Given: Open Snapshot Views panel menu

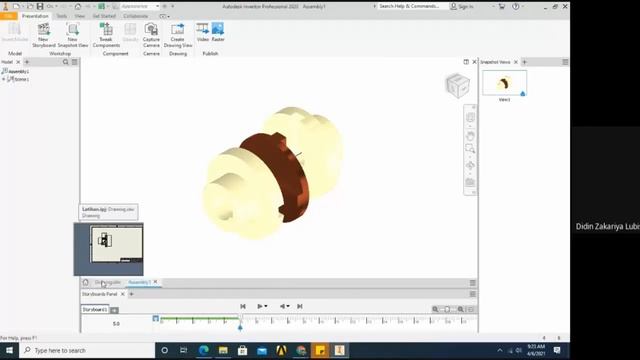Looking at the screenshot, I should point(565,62).
